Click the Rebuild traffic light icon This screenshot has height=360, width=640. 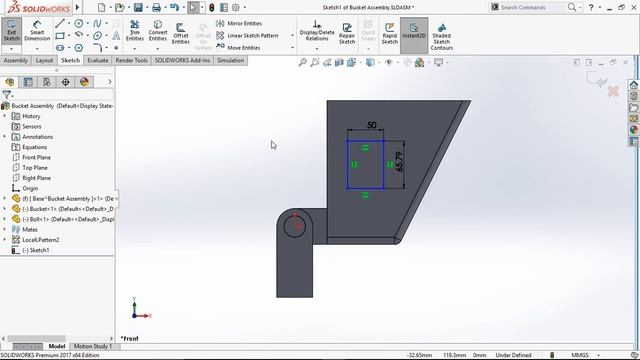(211, 7)
